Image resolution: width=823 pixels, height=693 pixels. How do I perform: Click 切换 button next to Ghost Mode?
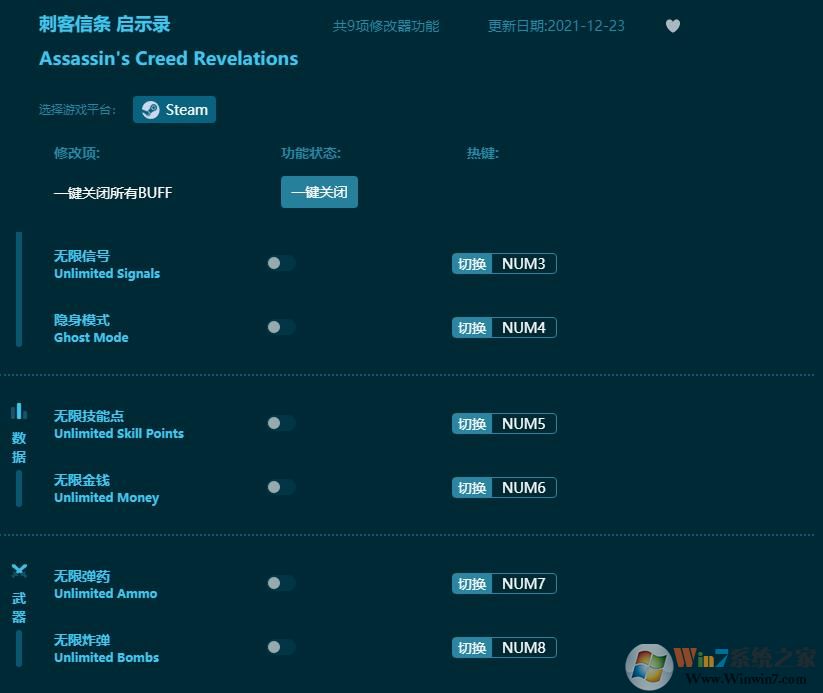[x=470, y=327]
